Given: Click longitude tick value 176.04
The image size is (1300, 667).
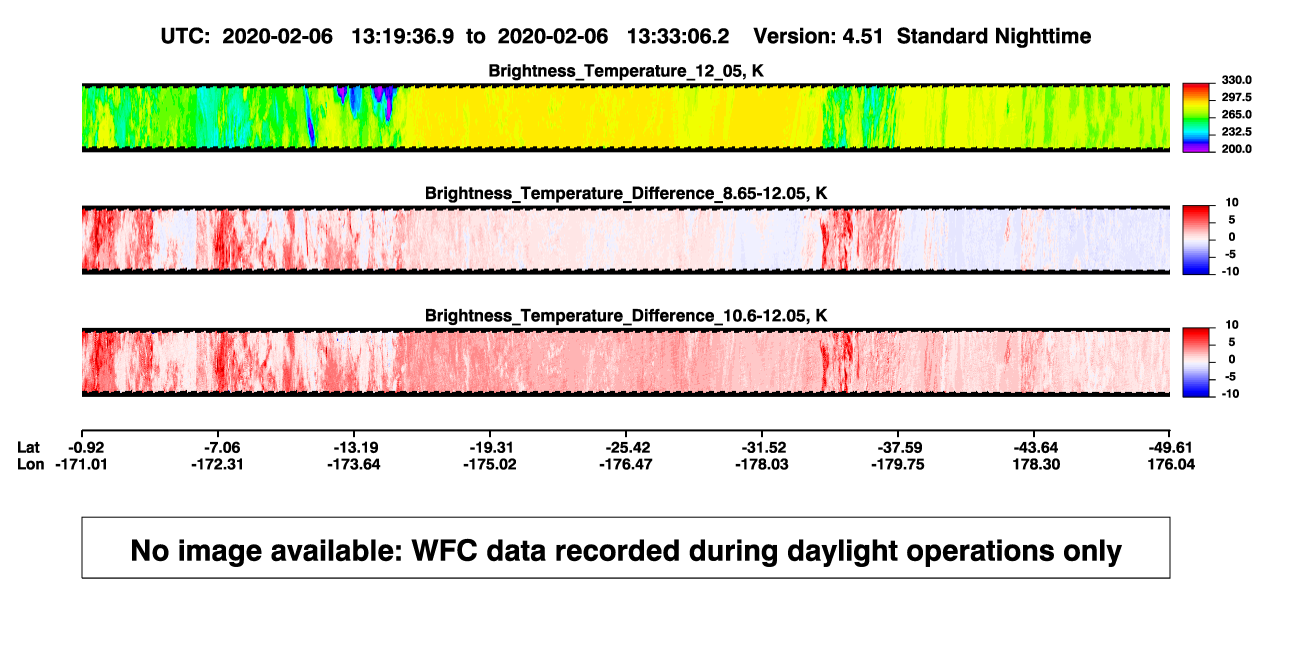Looking at the screenshot, I should point(1170,464).
